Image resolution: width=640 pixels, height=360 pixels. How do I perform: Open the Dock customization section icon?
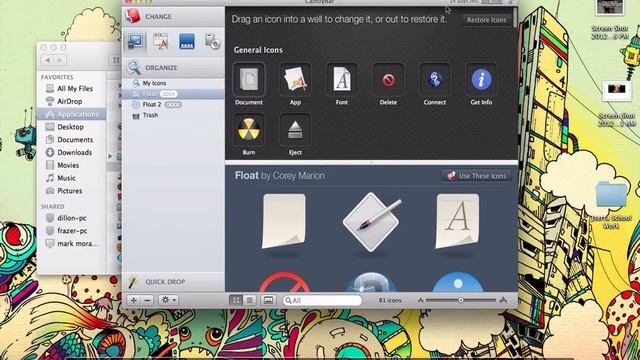pos(187,42)
